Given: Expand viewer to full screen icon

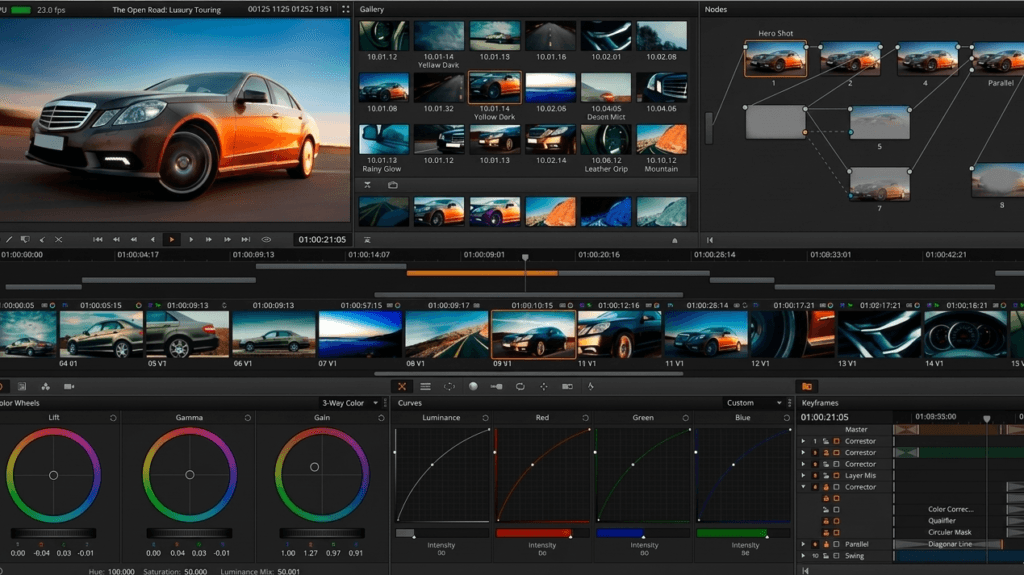Looking at the screenshot, I should tap(345, 9).
